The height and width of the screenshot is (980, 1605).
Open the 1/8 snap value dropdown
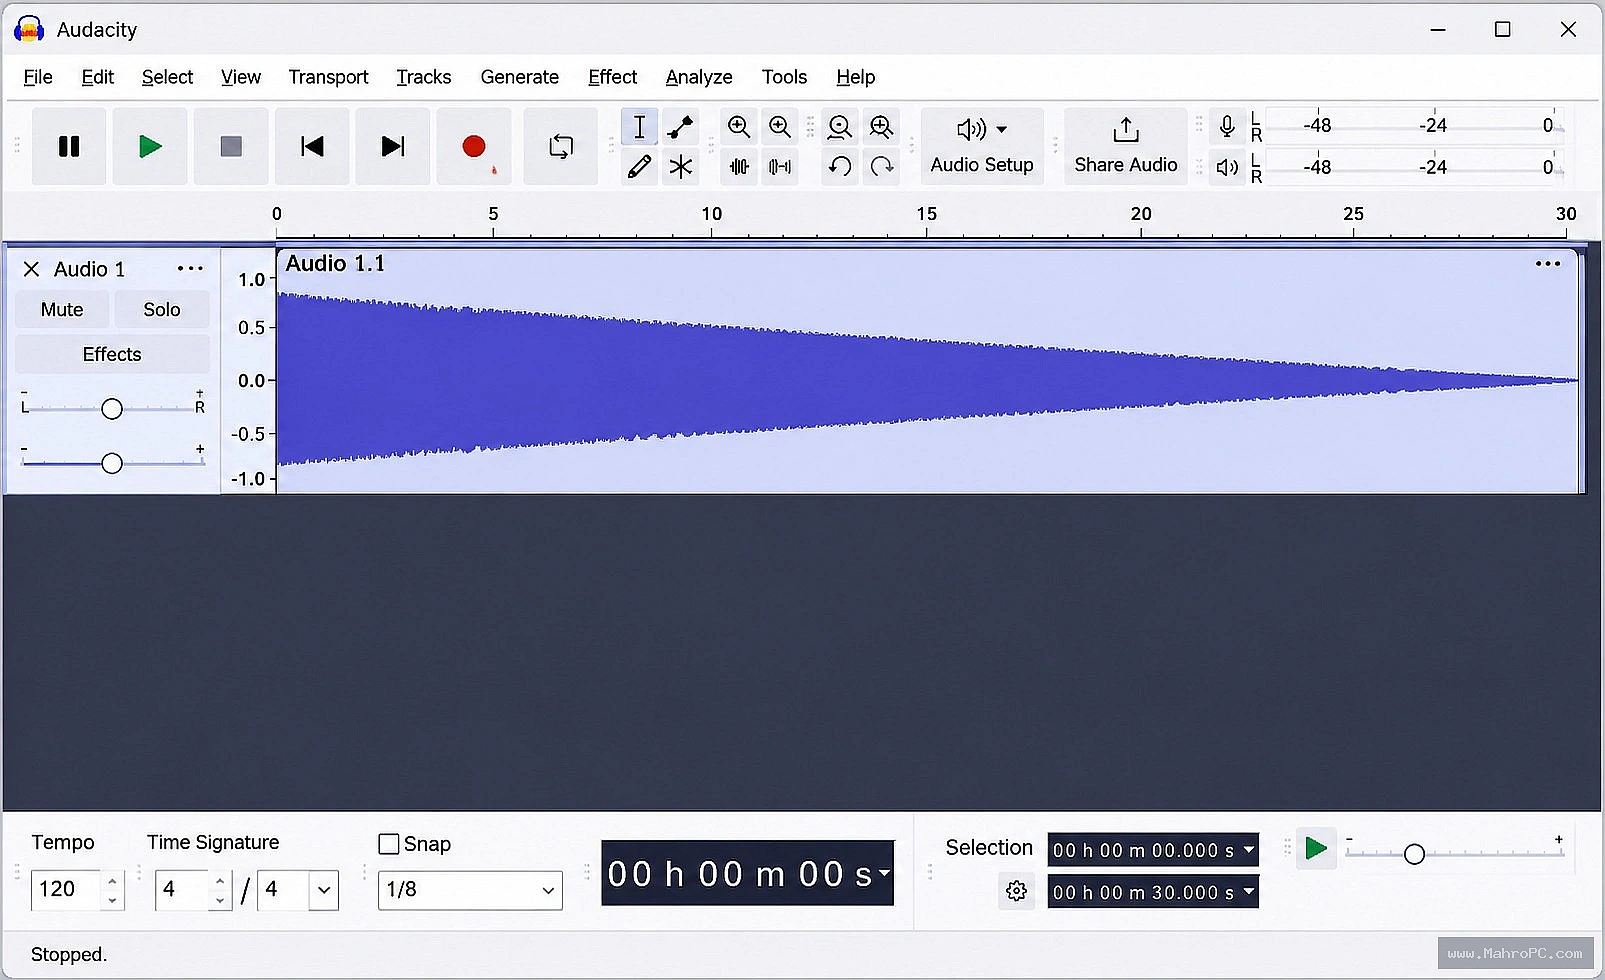point(470,890)
